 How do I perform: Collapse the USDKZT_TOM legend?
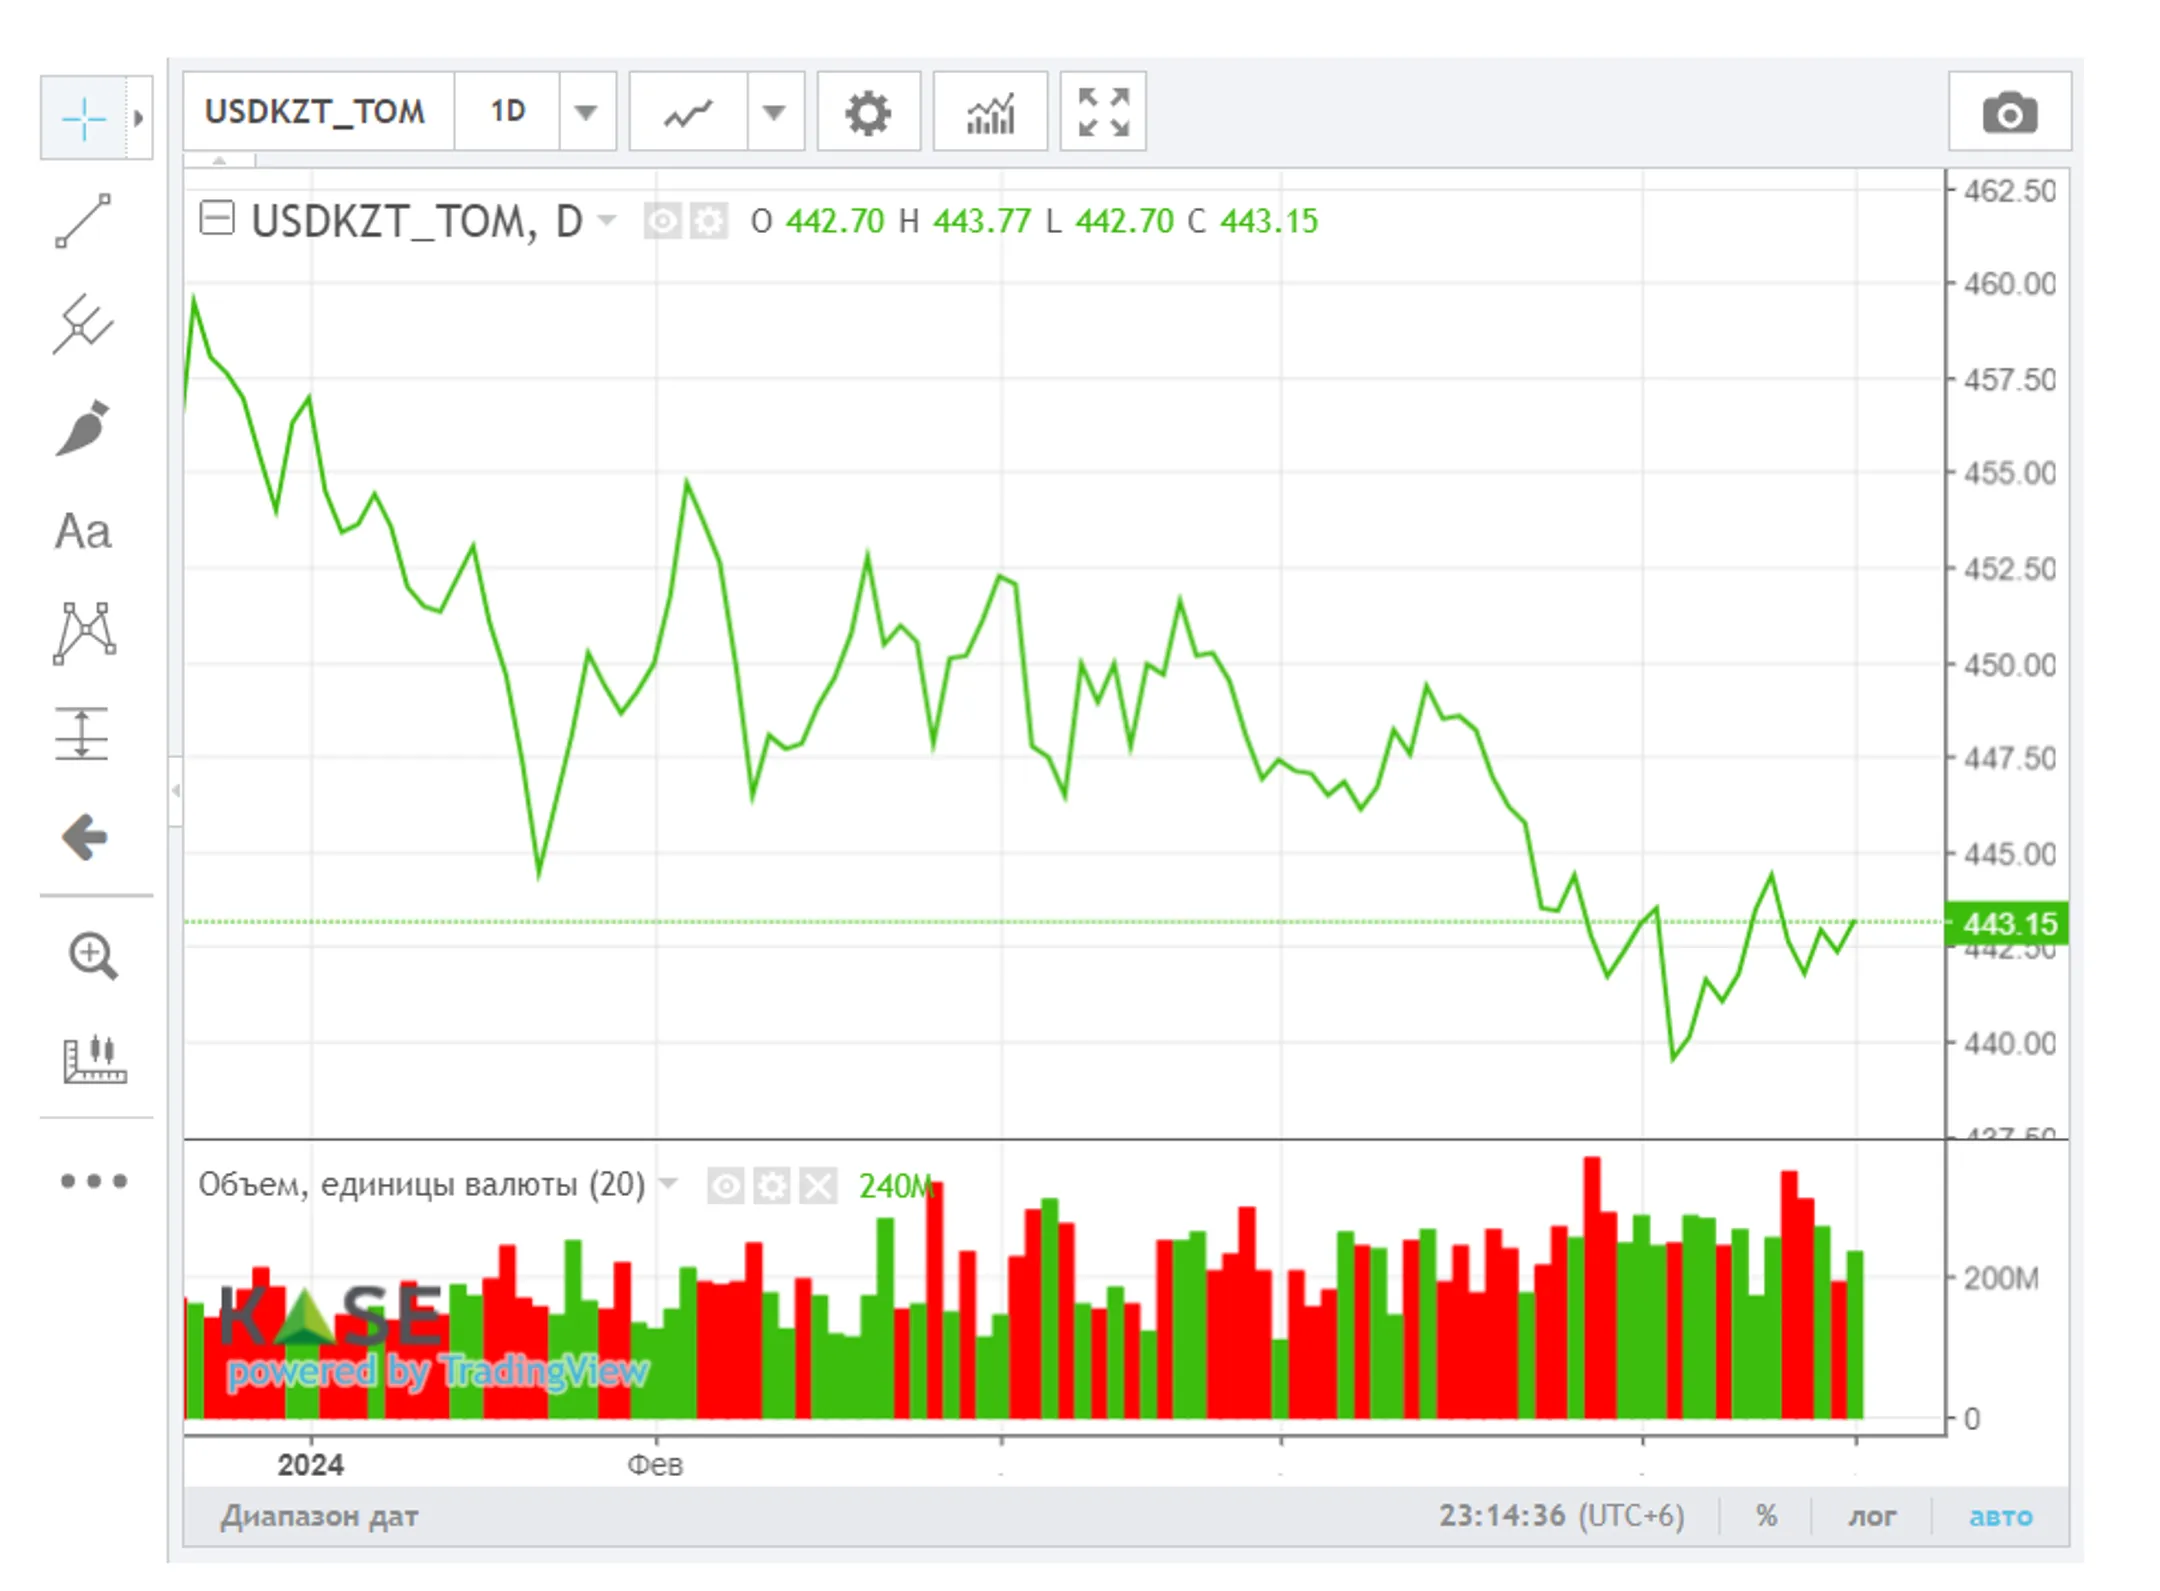click(218, 221)
